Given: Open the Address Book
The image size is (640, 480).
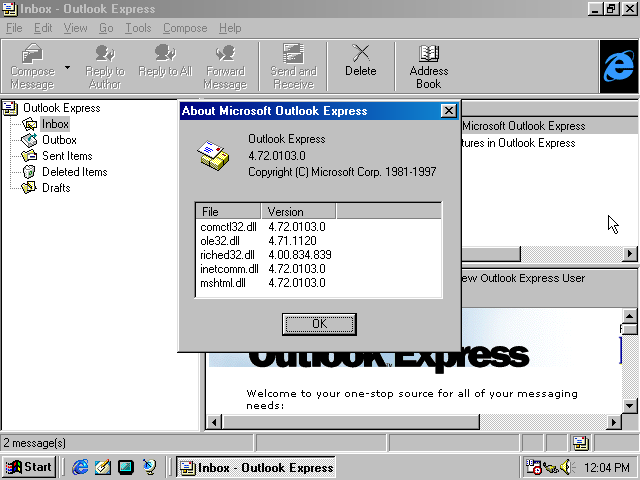Looking at the screenshot, I should 429,67.
